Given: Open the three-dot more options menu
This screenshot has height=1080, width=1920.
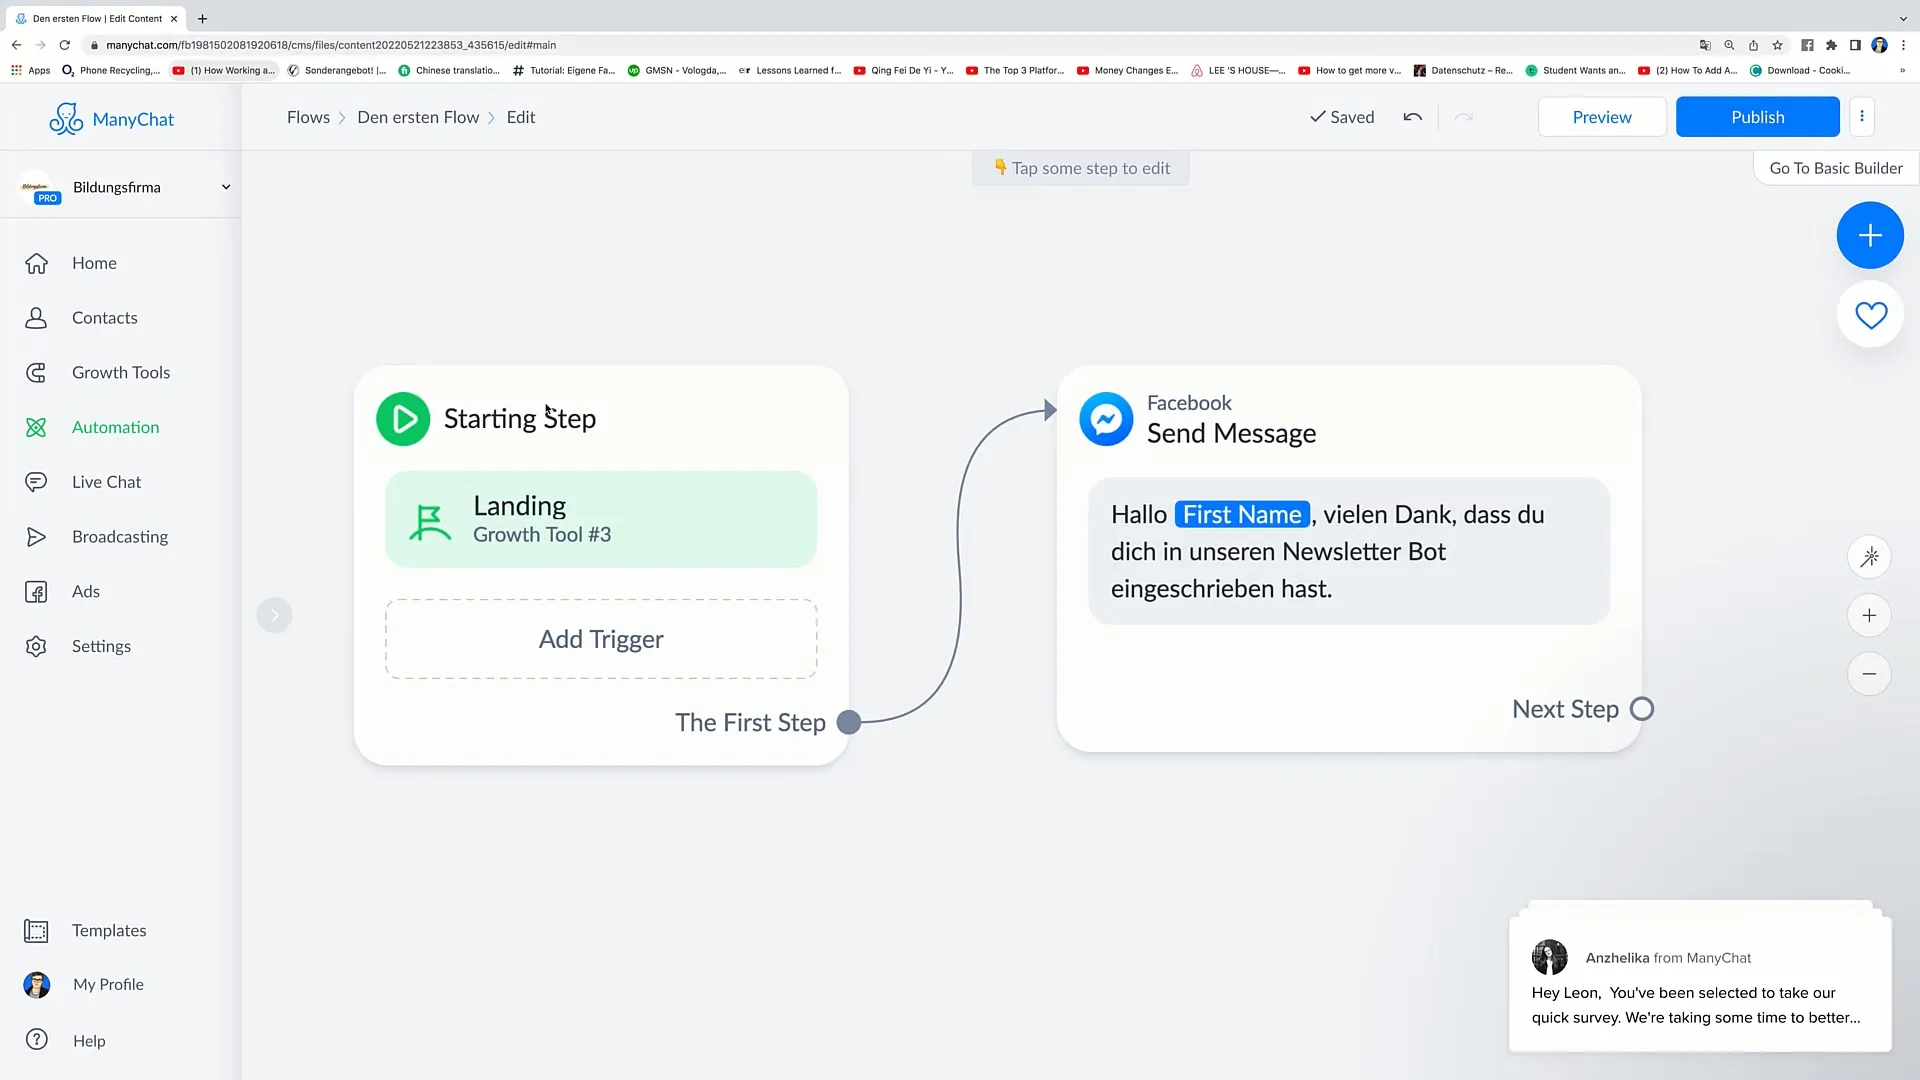Looking at the screenshot, I should pos(1862,117).
